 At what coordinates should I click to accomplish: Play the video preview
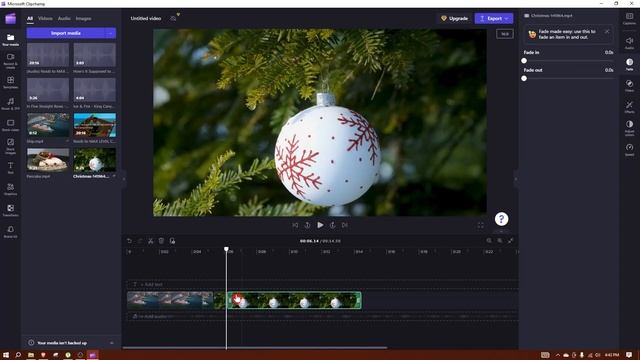(320, 225)
